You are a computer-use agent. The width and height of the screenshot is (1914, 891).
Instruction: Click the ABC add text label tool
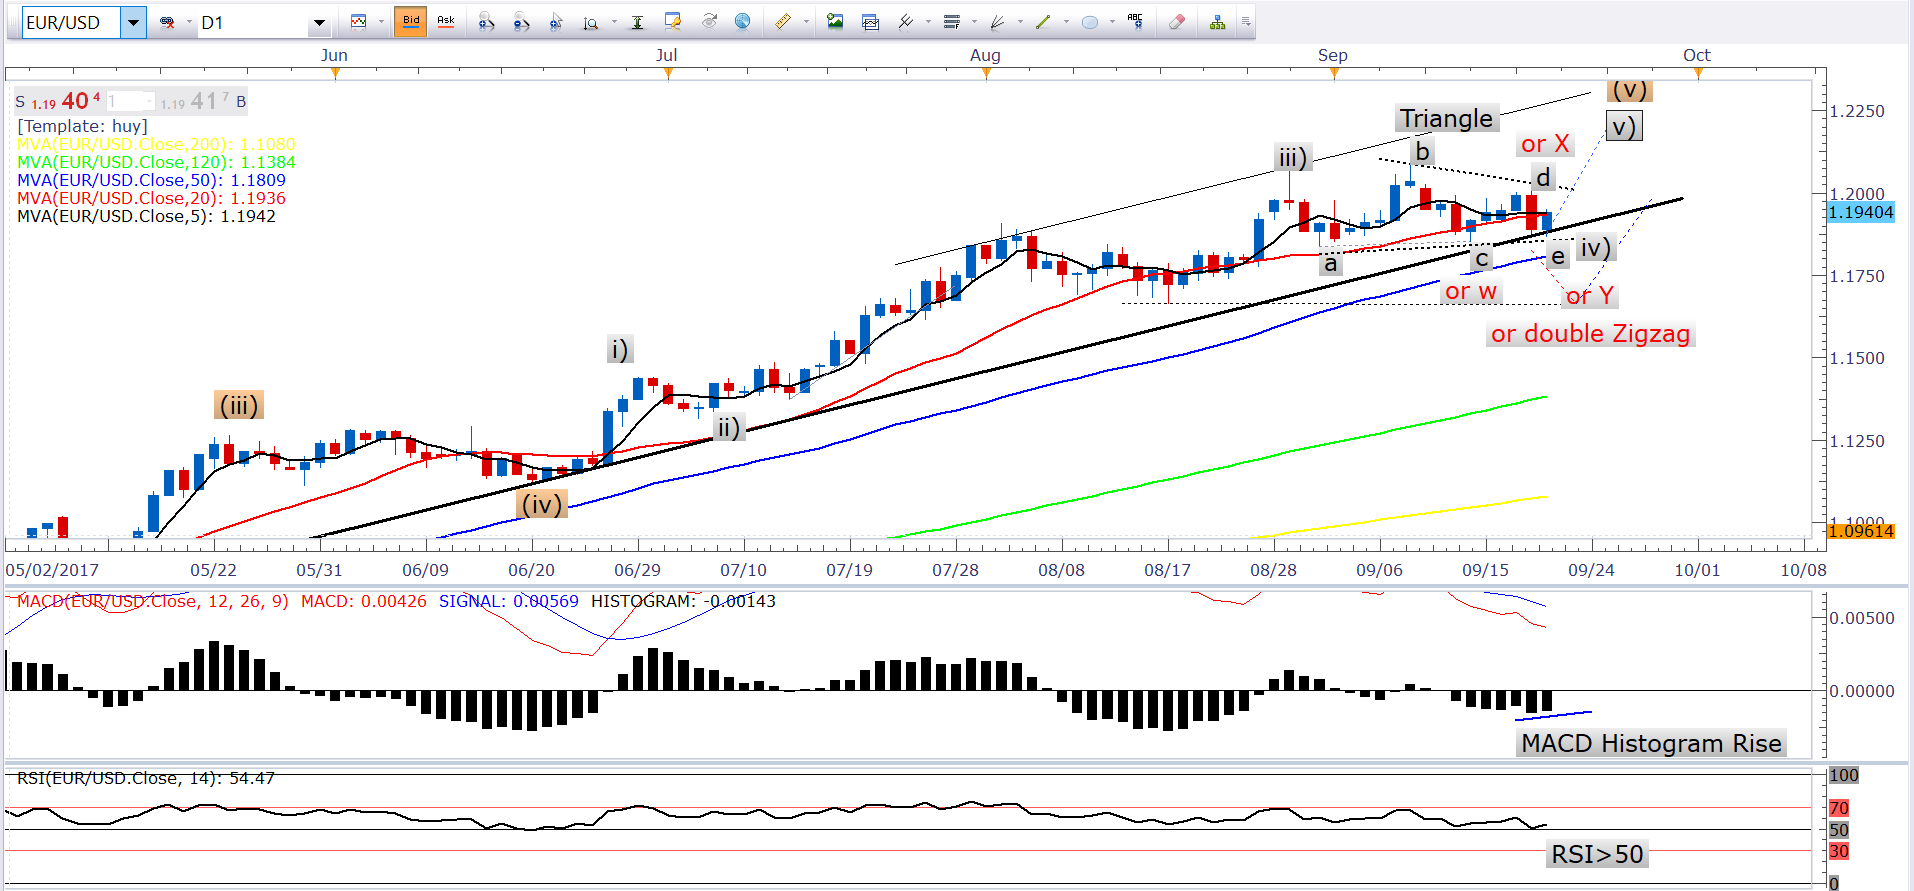tap(1135, 21)
